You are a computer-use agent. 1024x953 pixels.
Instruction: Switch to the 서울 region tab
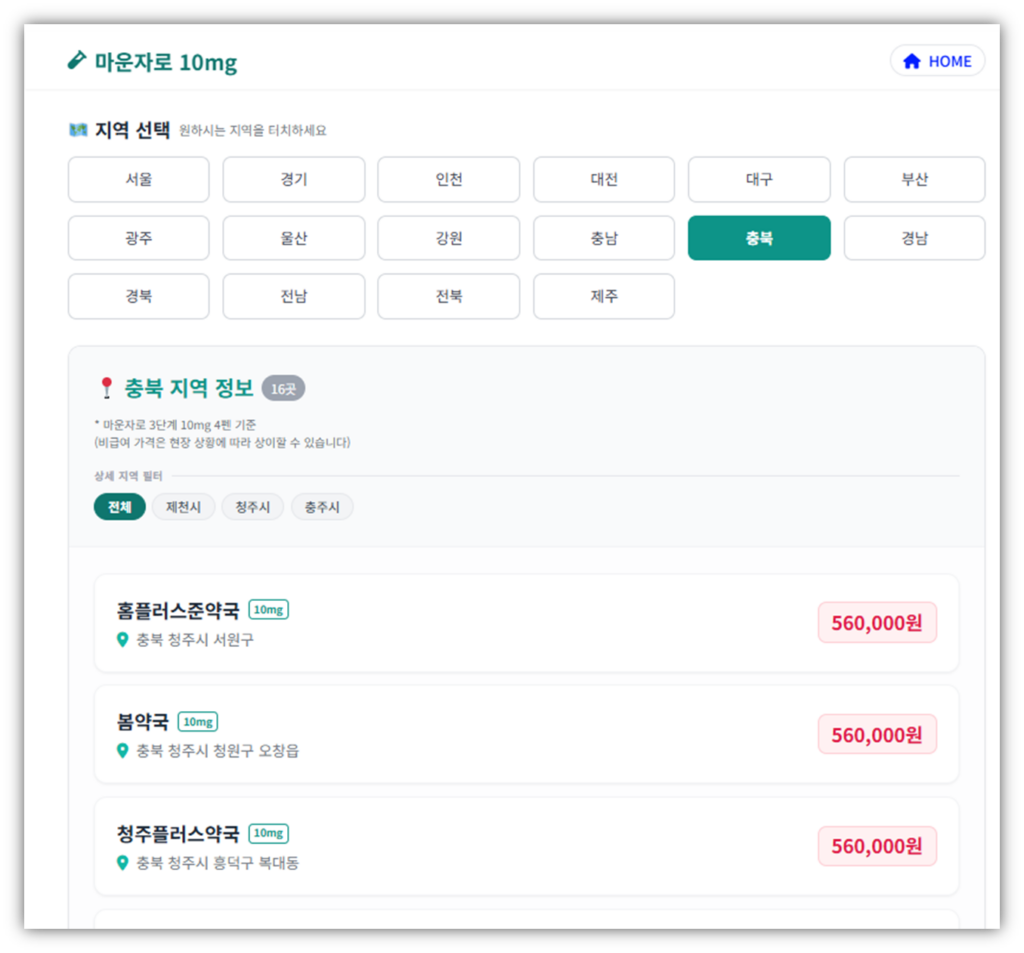pos(138,179)
